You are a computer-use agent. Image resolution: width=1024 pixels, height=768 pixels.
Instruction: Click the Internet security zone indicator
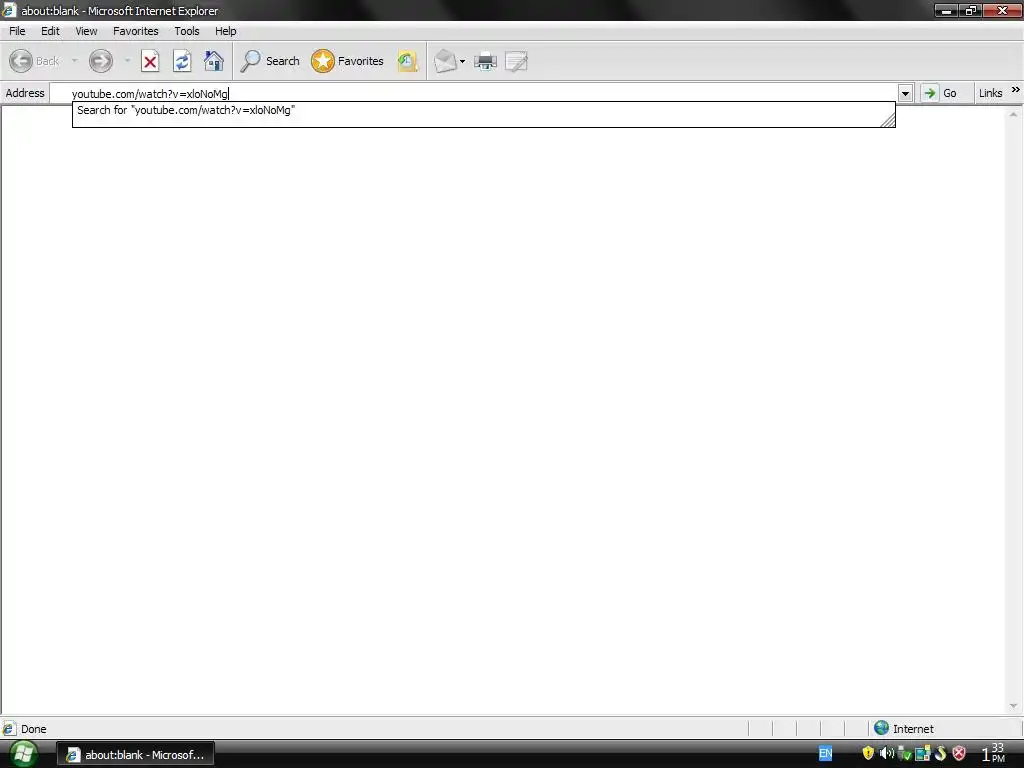904,728
